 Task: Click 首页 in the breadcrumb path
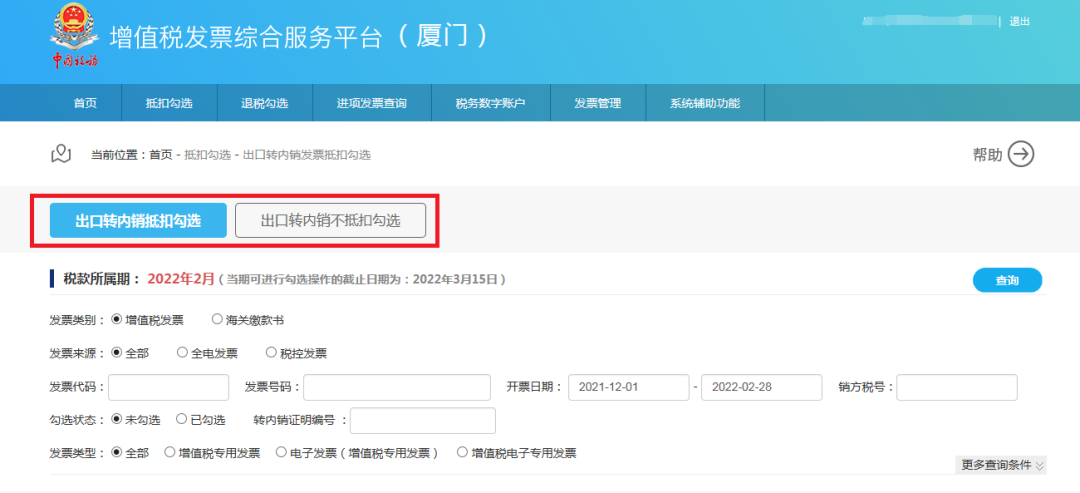click(x=160, y=155)
